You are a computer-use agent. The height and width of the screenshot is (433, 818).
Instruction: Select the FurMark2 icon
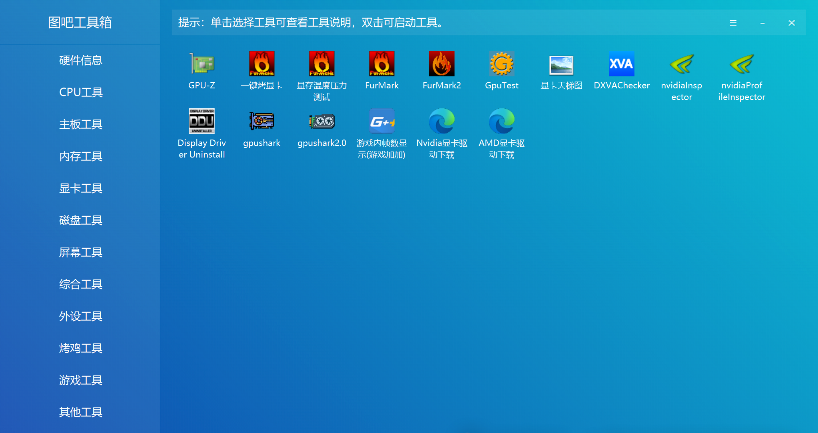pyautogui.click(x=441, y=65)
